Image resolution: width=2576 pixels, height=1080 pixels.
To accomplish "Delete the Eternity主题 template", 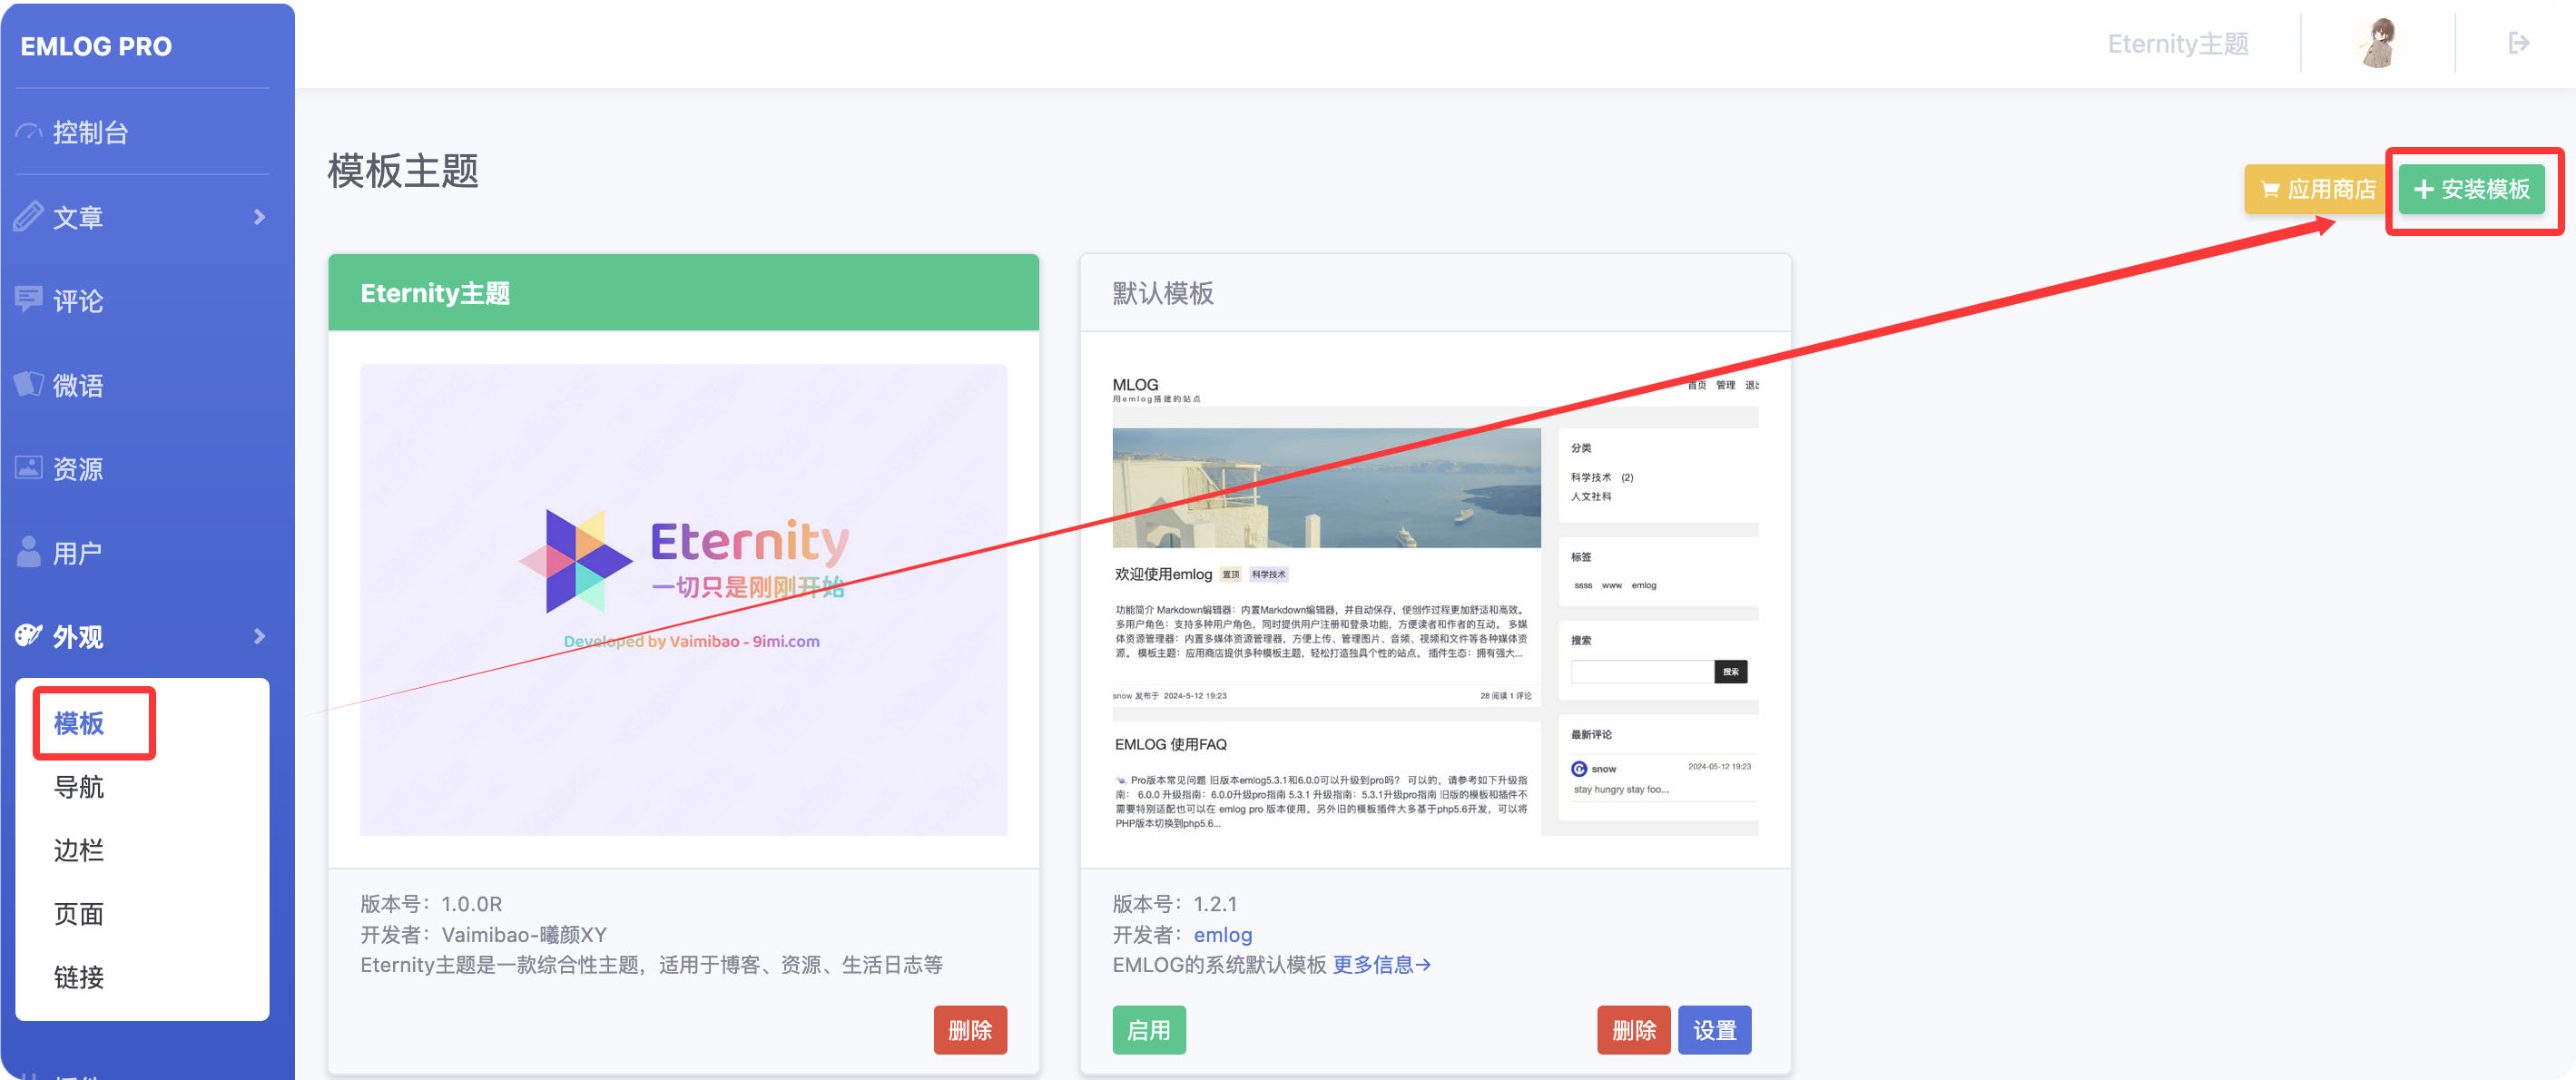I will coord(969,1030).
